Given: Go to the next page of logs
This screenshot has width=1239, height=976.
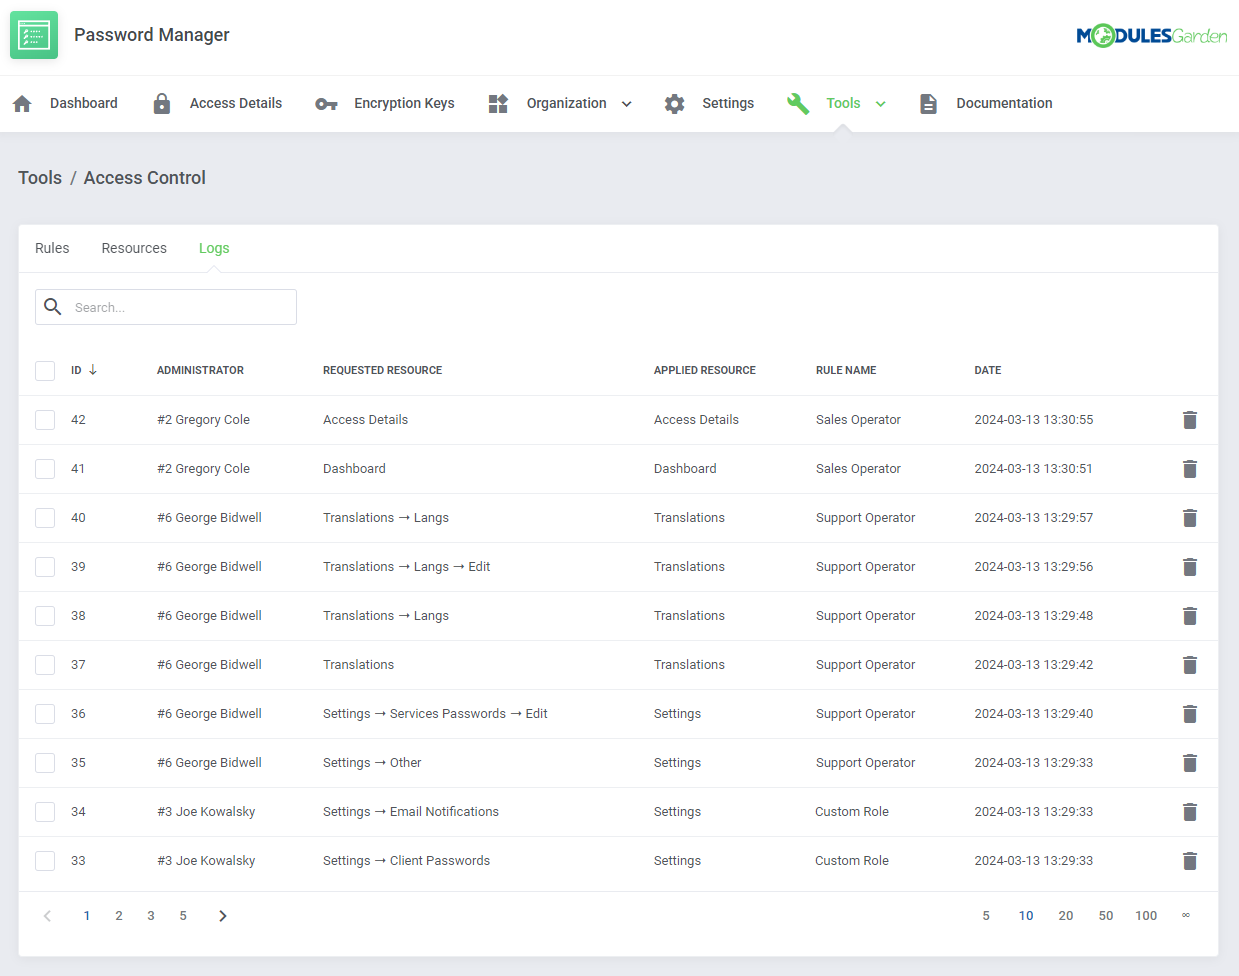Looking at the screenshot, I should pos(223,916).
